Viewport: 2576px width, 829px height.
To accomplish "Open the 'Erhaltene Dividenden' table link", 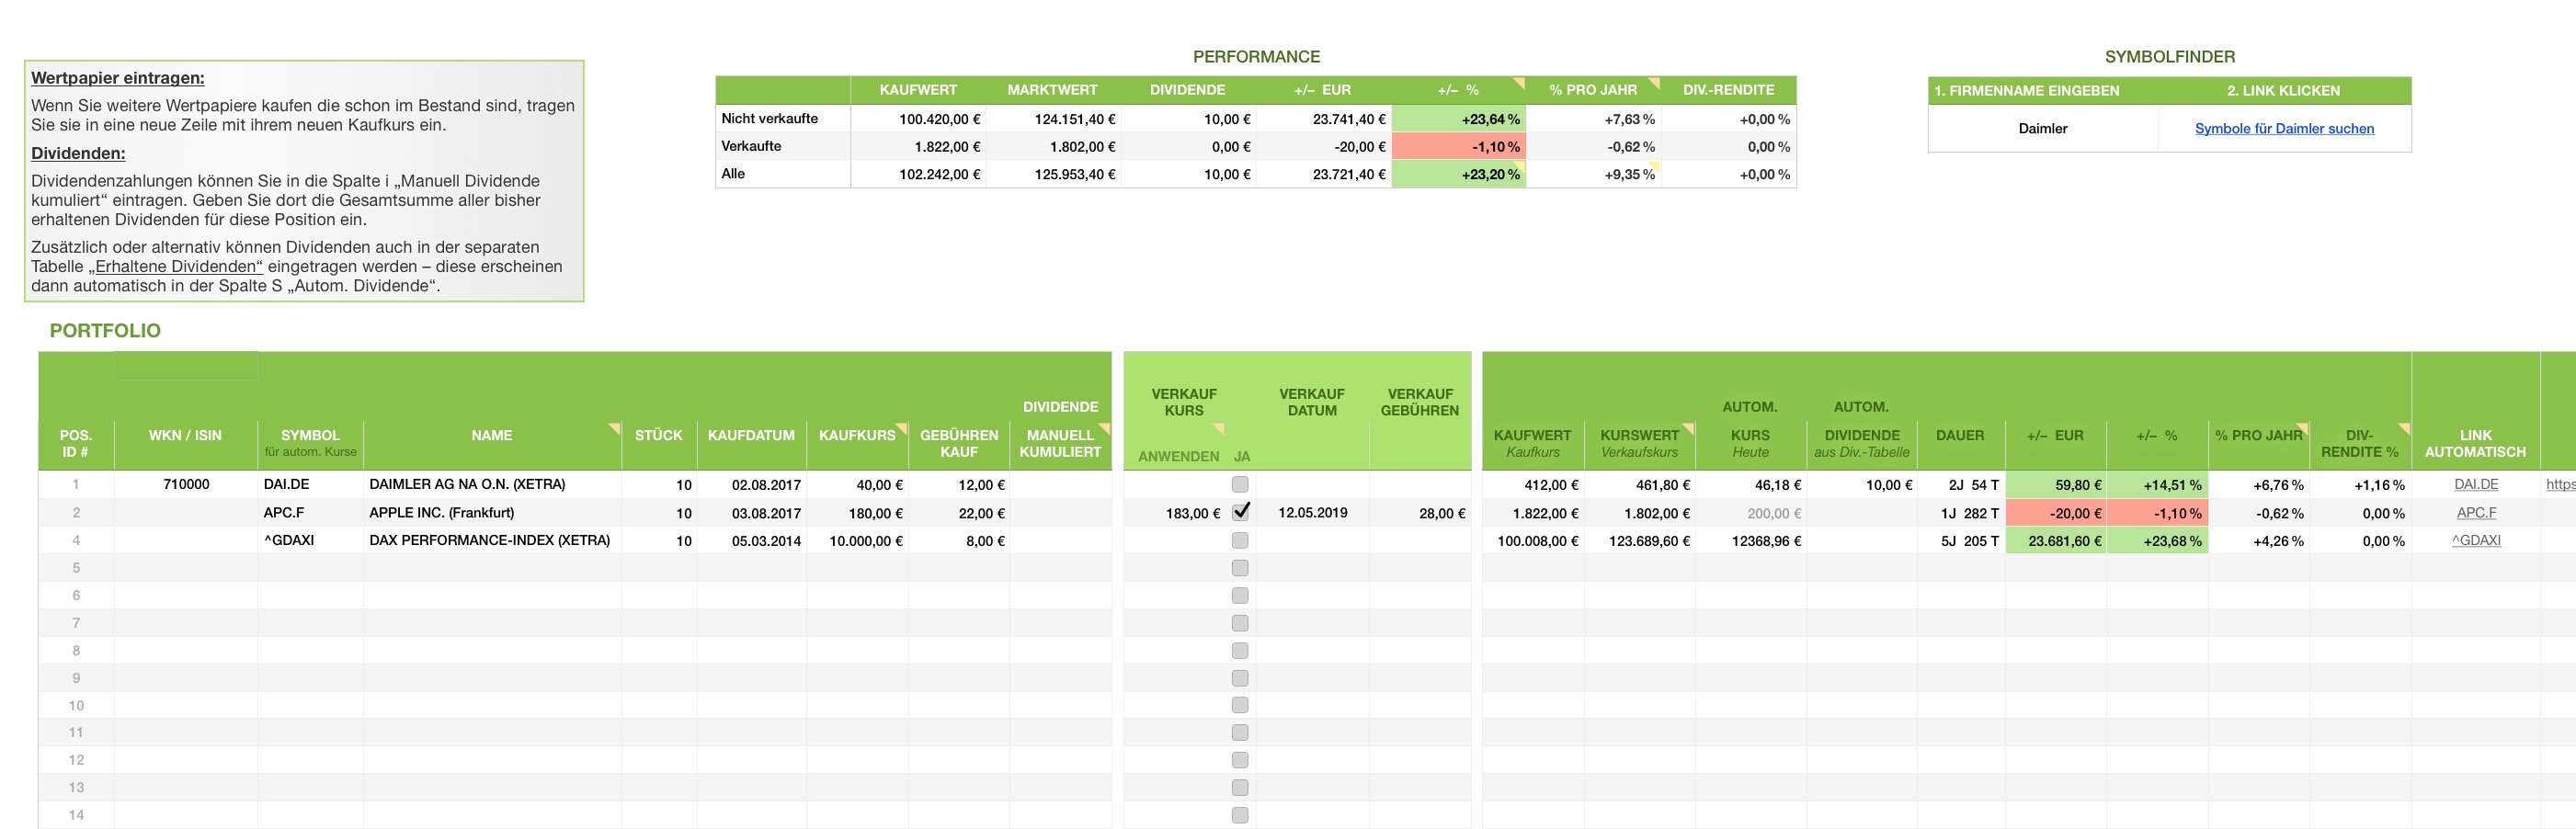I will click(178, 267).
